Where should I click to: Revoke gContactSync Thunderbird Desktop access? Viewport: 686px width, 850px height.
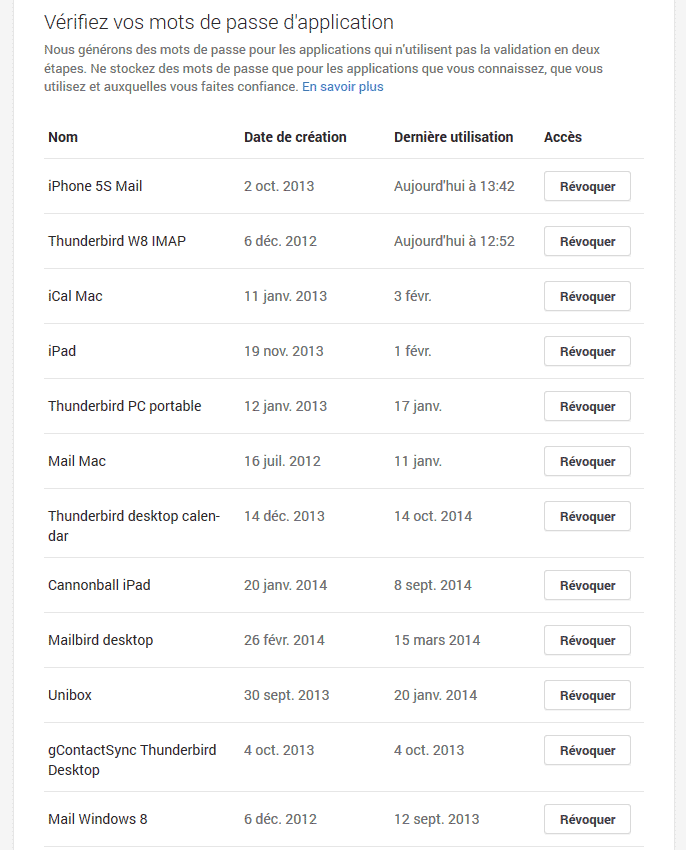click(x=587, y=750)
